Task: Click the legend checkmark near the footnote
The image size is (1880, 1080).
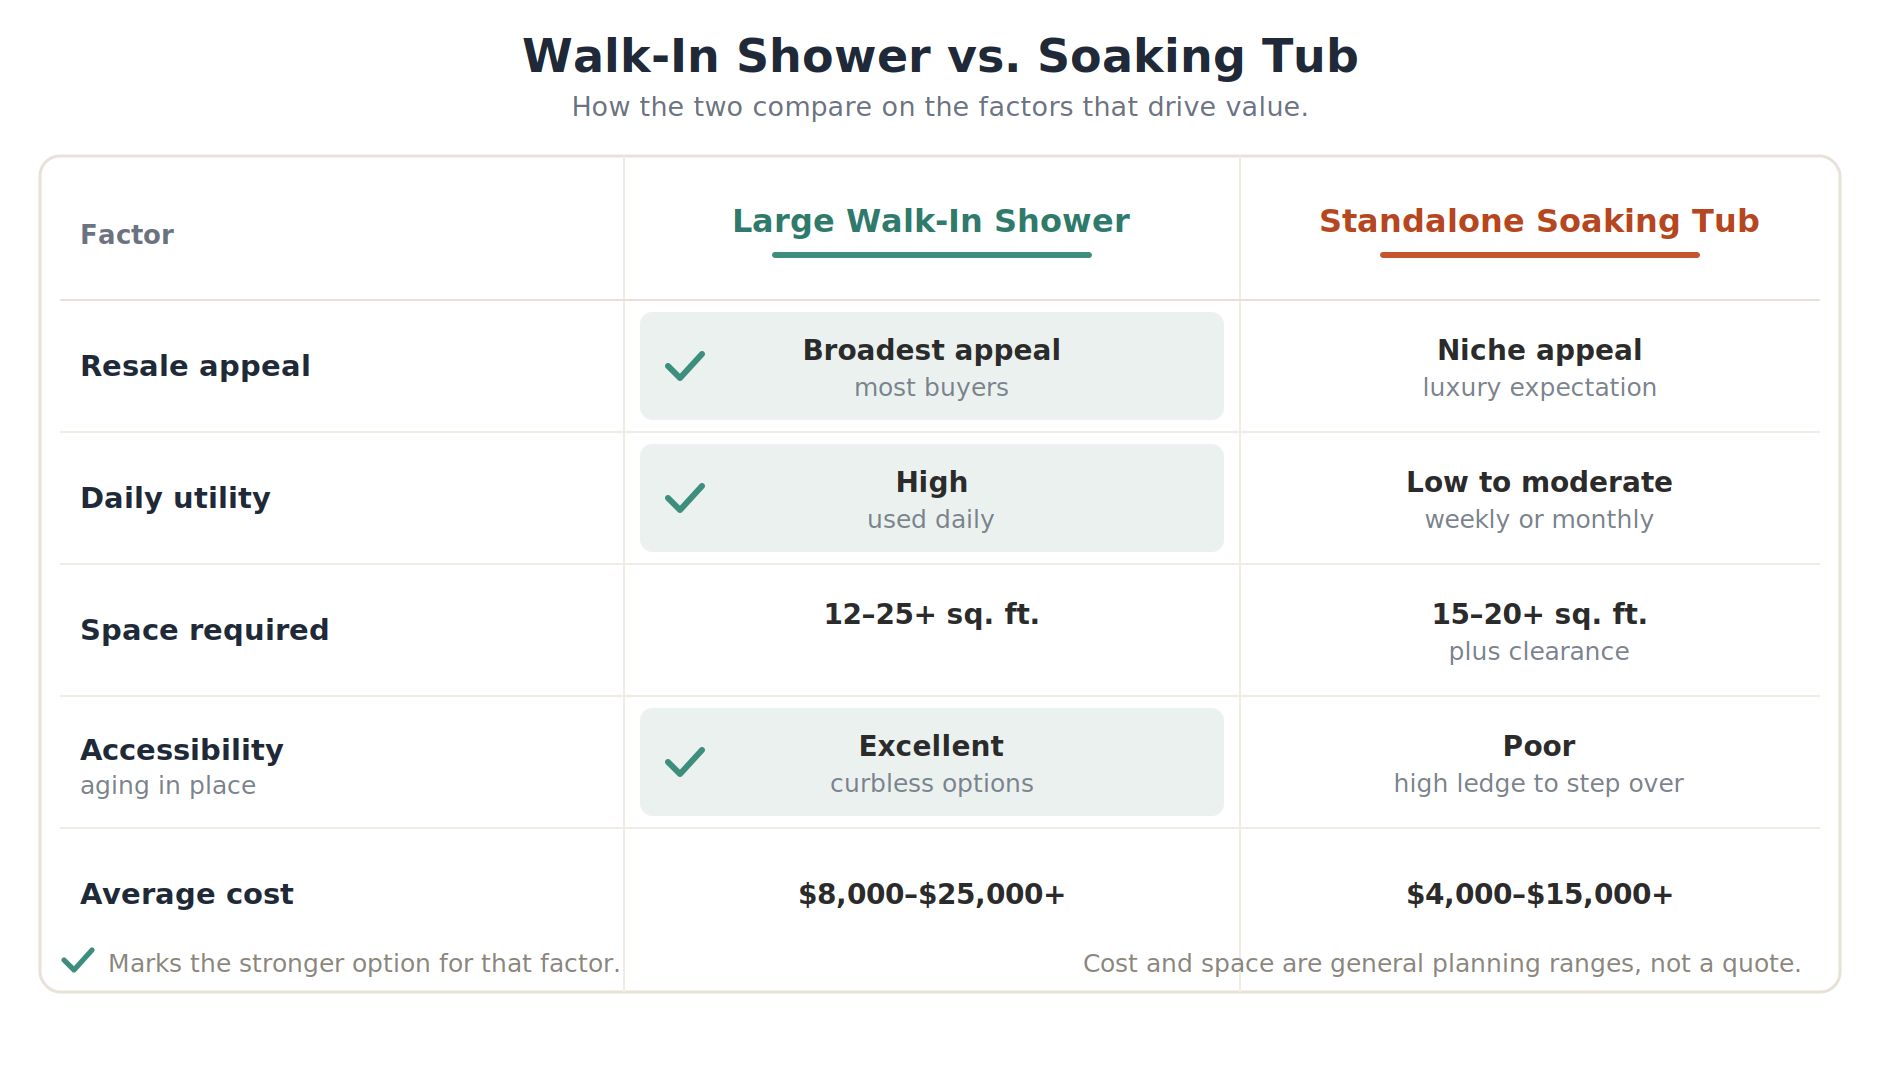Action: click(78, 960)
